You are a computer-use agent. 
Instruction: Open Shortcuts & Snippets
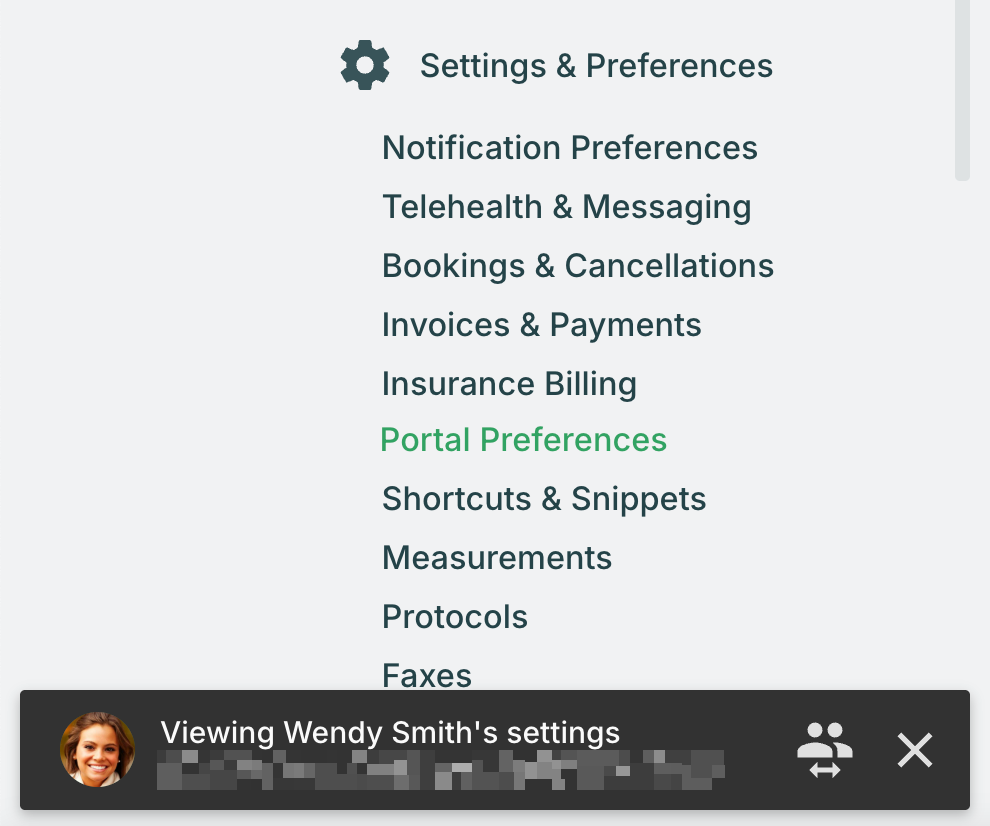pos(544,499)
